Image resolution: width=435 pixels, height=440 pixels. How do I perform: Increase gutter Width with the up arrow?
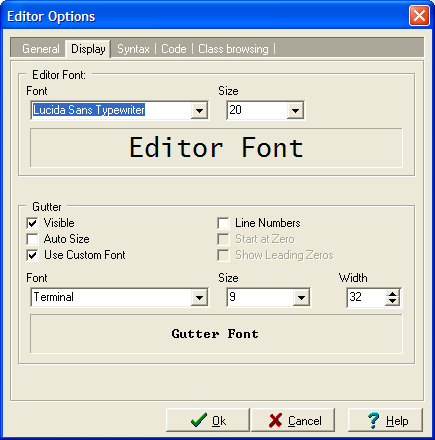392,294
